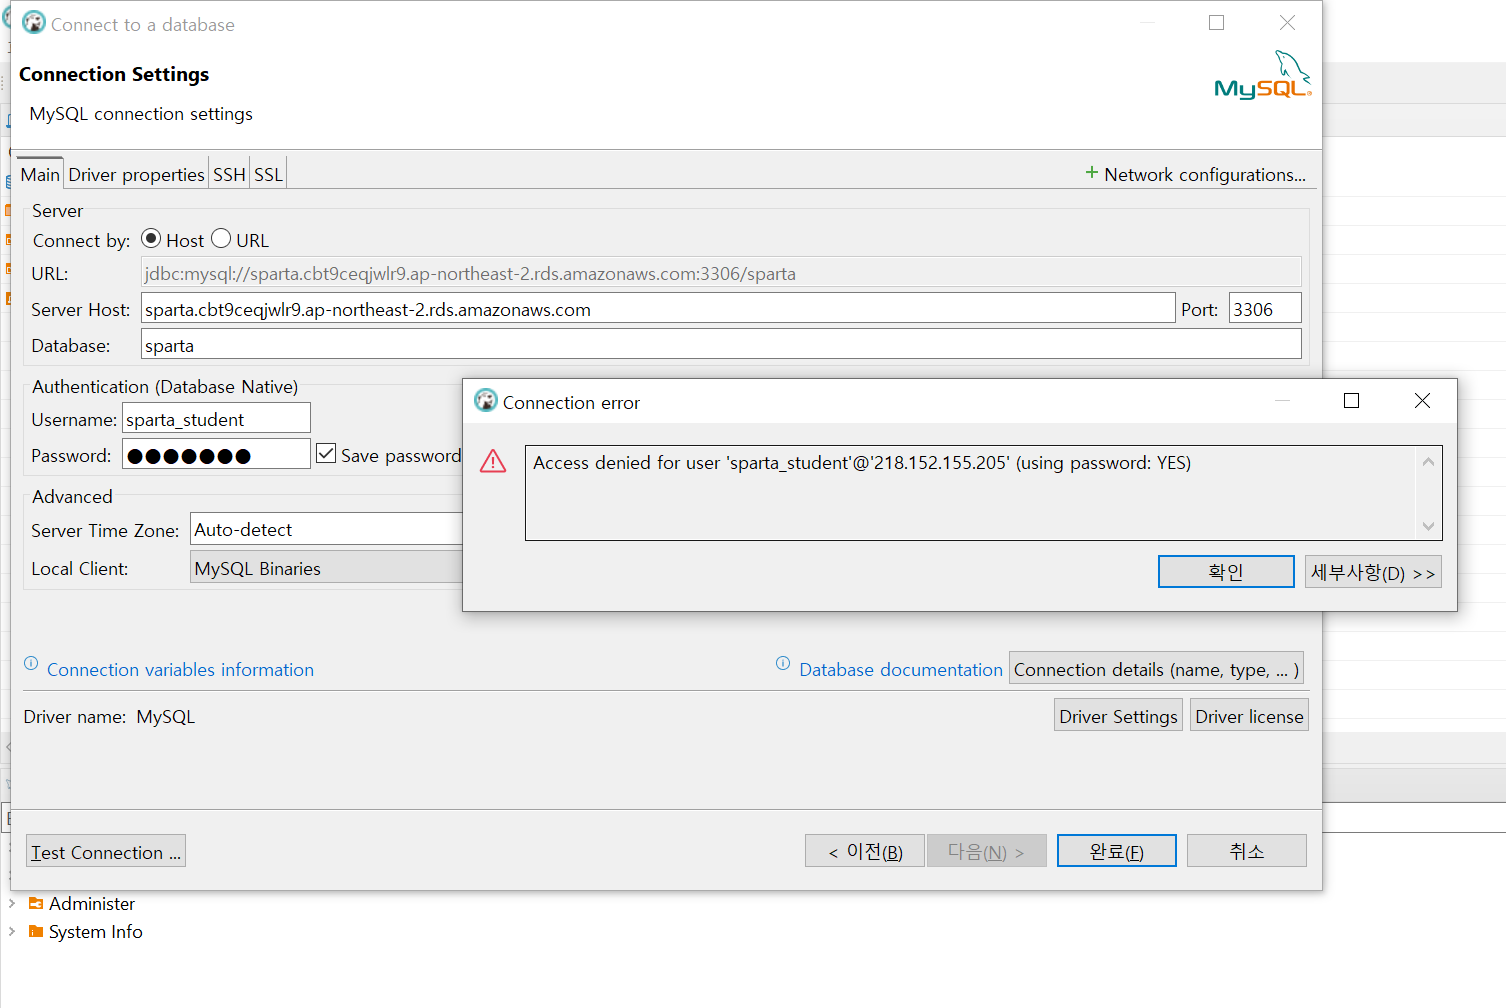
Task: Open Connection variables information link
Action: coord(180,669)
